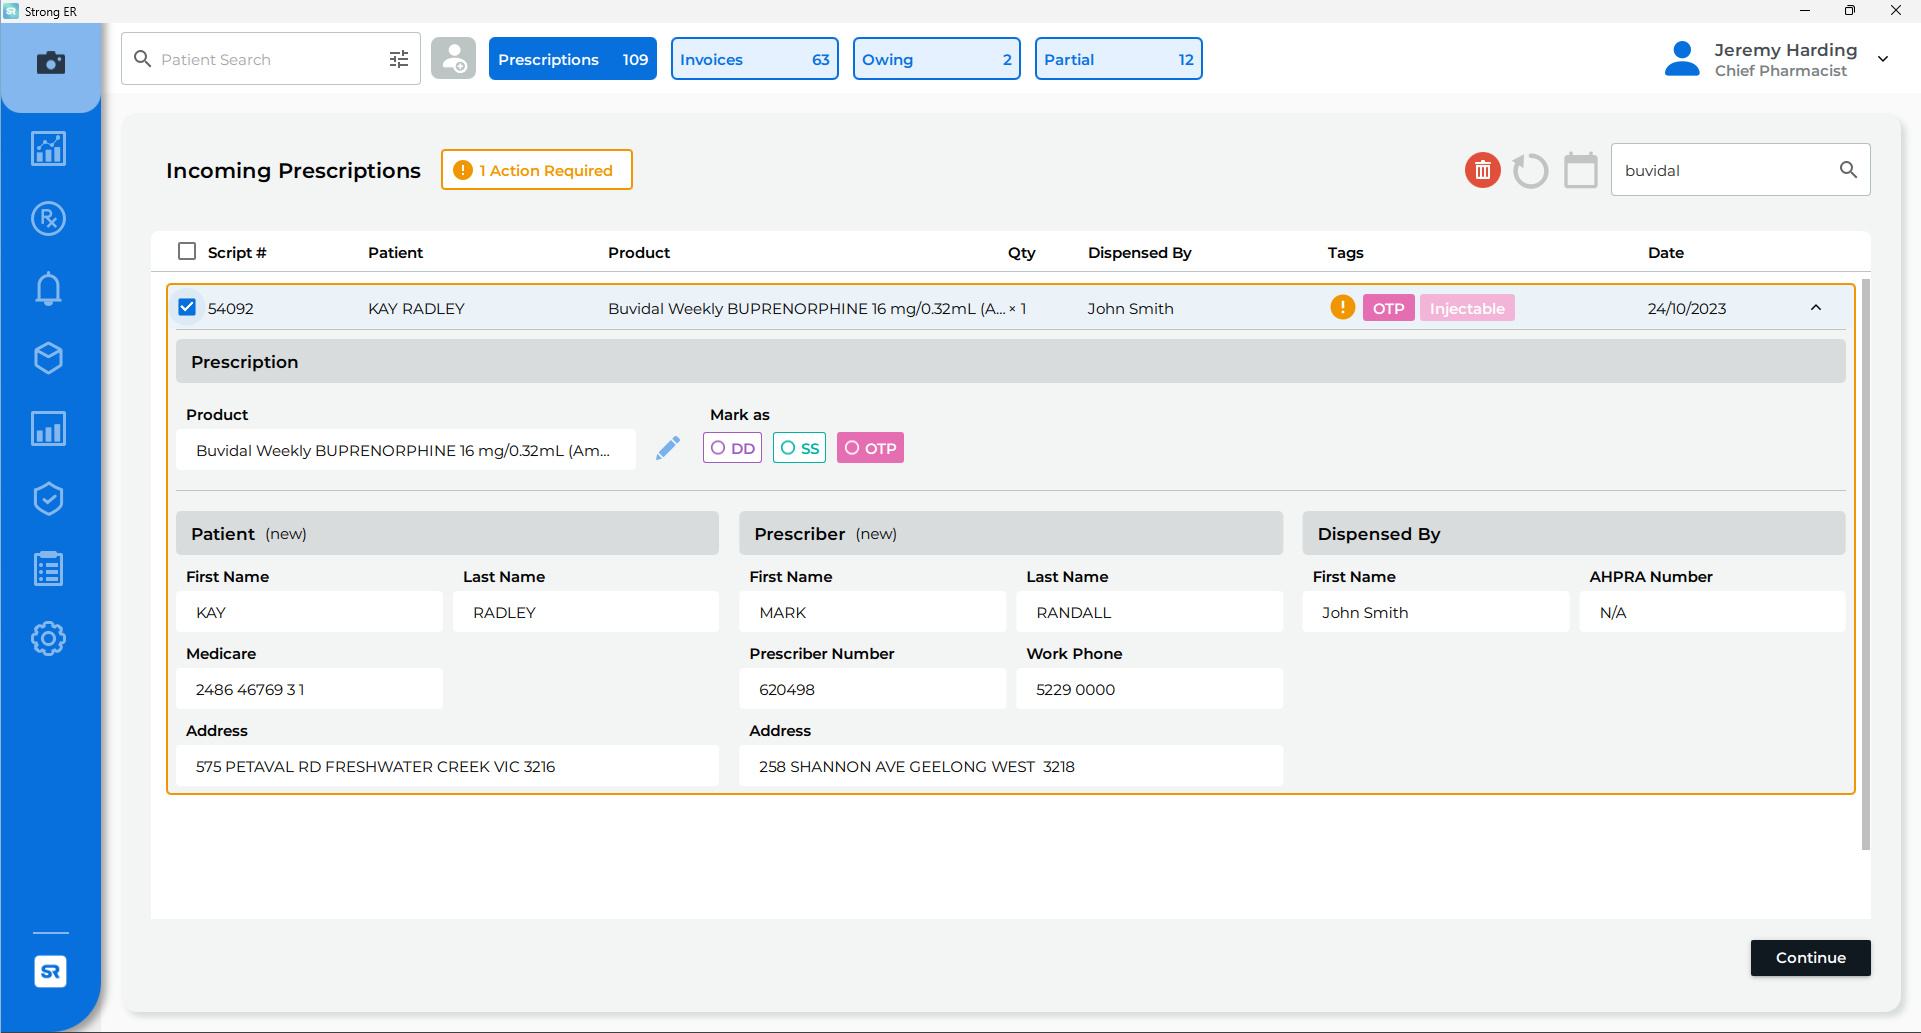Click the 1 Action Required badge
This screenshot has width=1921, height=1033.
pos(536,169)
